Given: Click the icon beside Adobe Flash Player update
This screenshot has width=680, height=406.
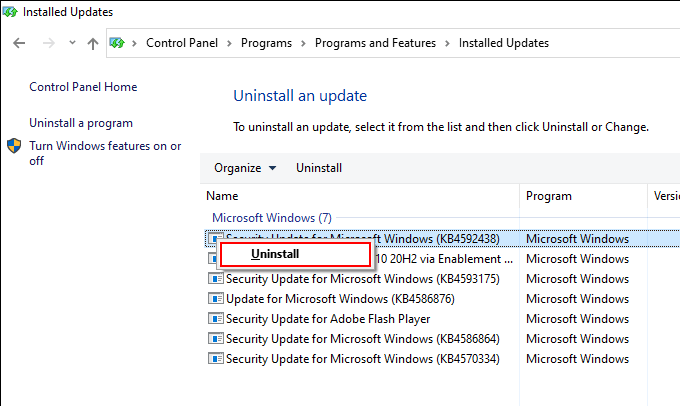Looking at the screenshot, I should pyautogui.click(x=215, y=319).
